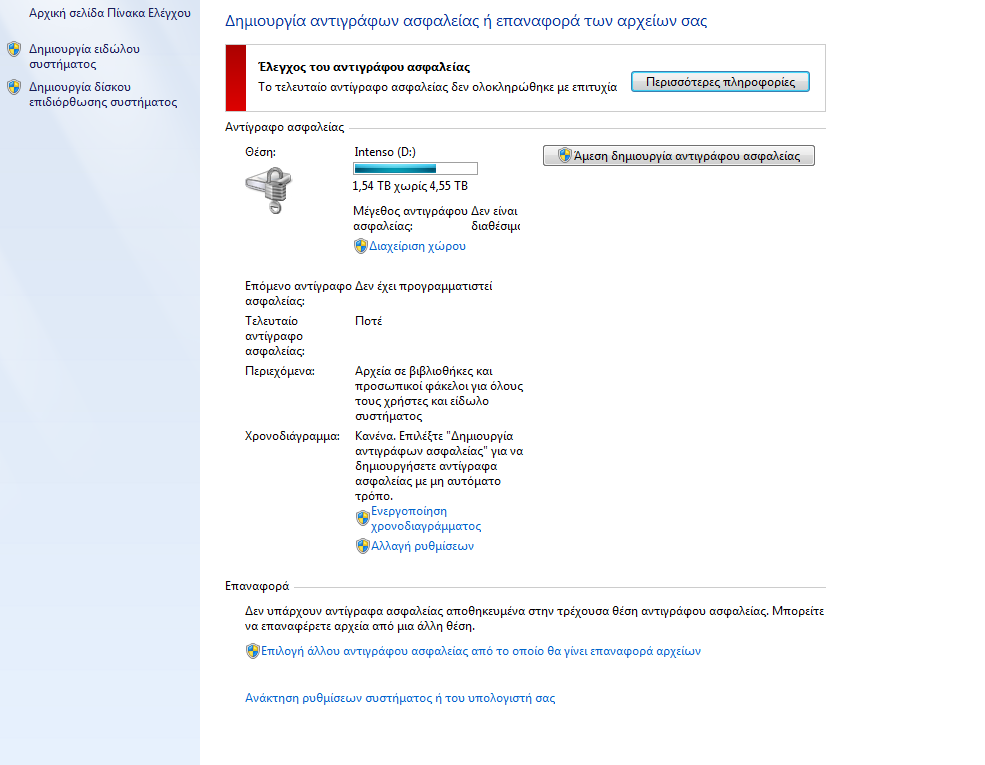
Task: Click the backup drive padlock icon
Action: [269, 190]
